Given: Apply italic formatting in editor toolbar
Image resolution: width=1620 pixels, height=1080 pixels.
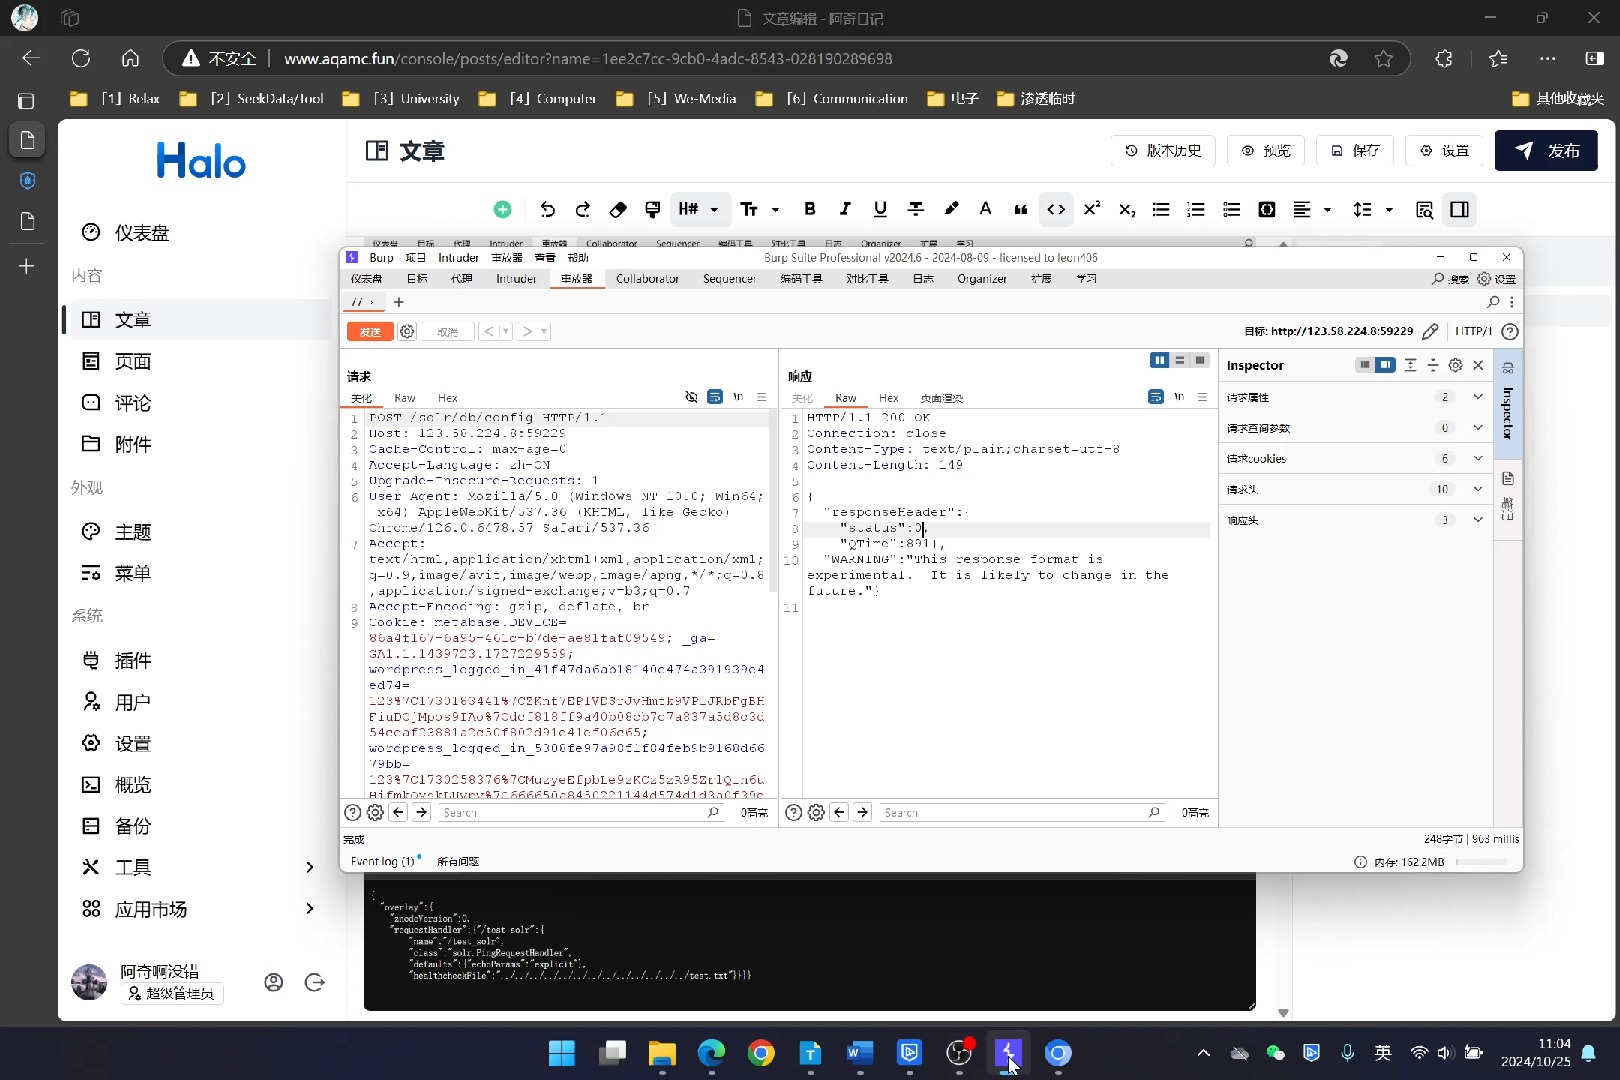Looking at the screenshot, I should pyautogui.click(x=845, y=209).
